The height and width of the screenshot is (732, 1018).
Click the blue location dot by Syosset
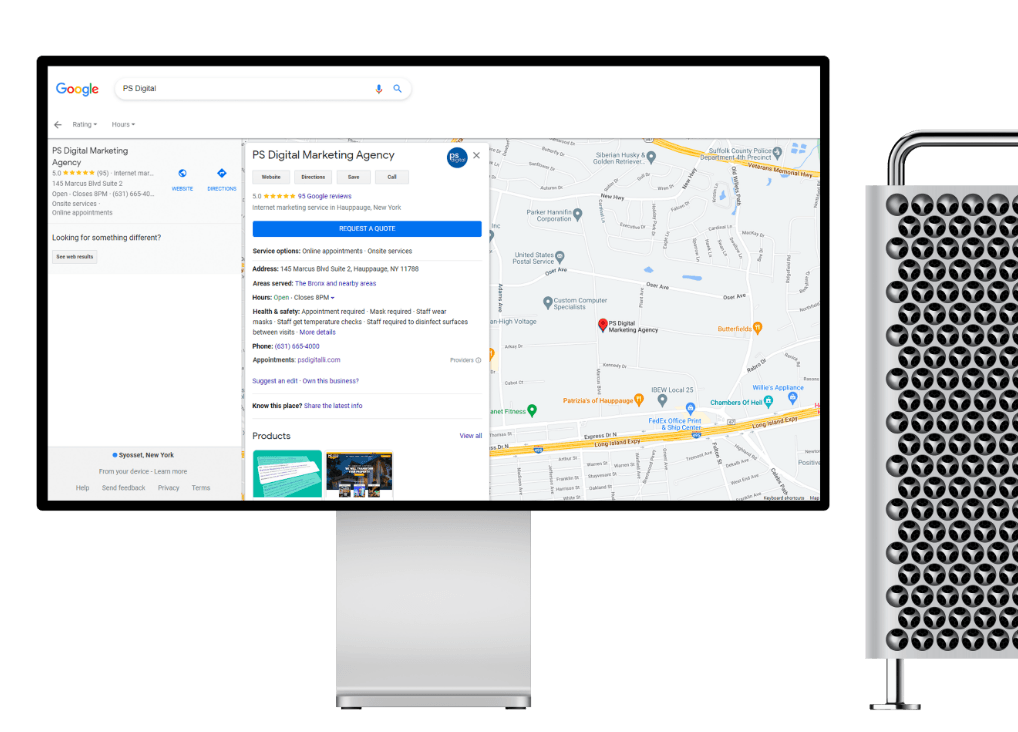[x=115, y=455]
